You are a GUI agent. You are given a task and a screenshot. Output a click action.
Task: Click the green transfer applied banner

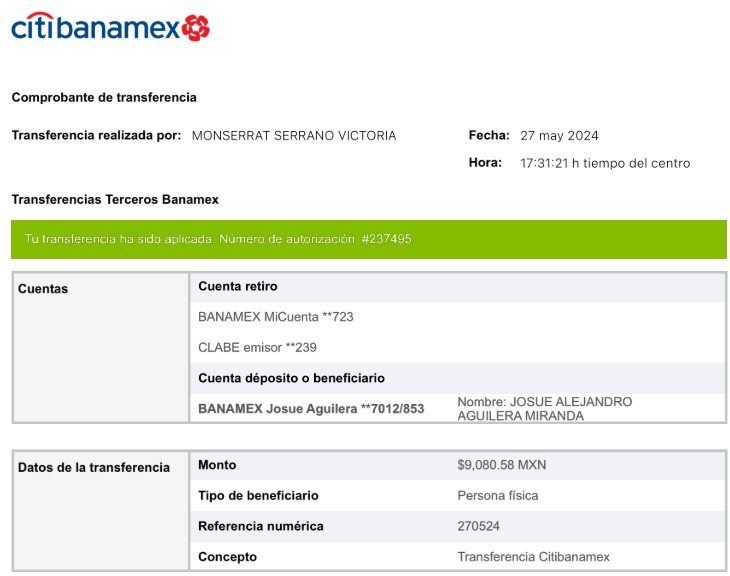click(x=368, y=240)
